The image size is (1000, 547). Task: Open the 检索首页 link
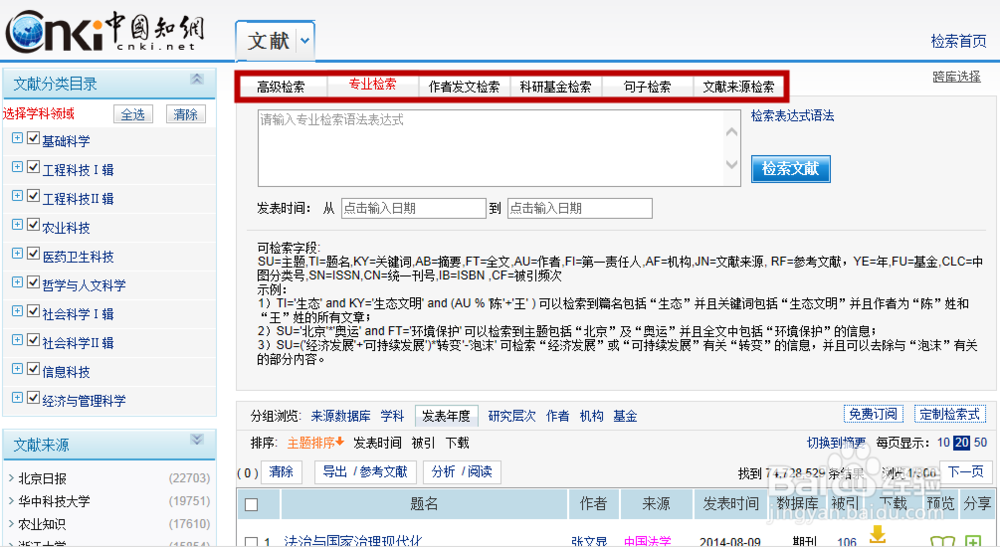(959, 41)
